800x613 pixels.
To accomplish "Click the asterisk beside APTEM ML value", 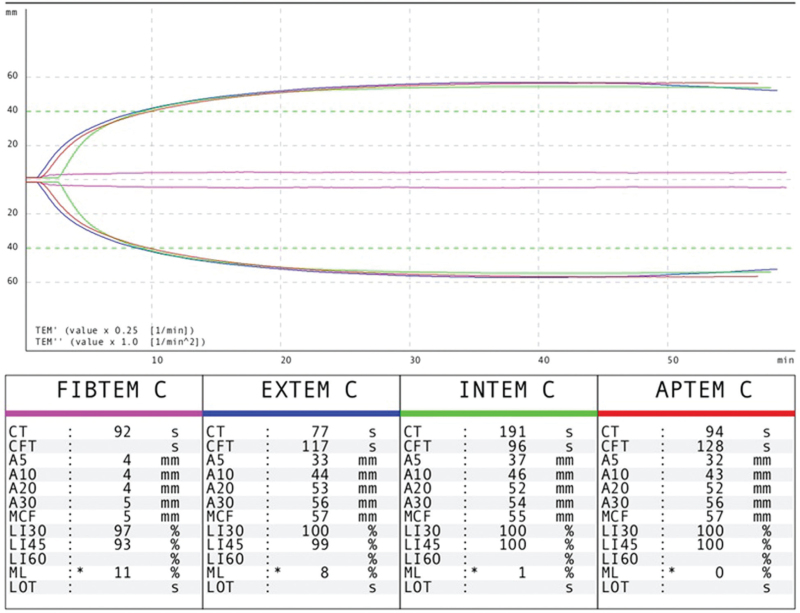I will pyautogui.click(x=672, y=570).
